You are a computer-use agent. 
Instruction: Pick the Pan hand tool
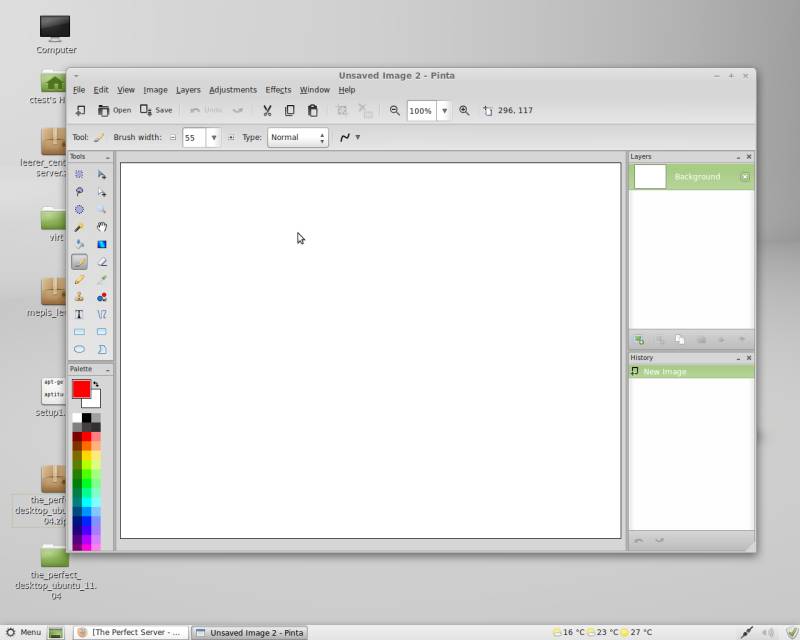102,227
